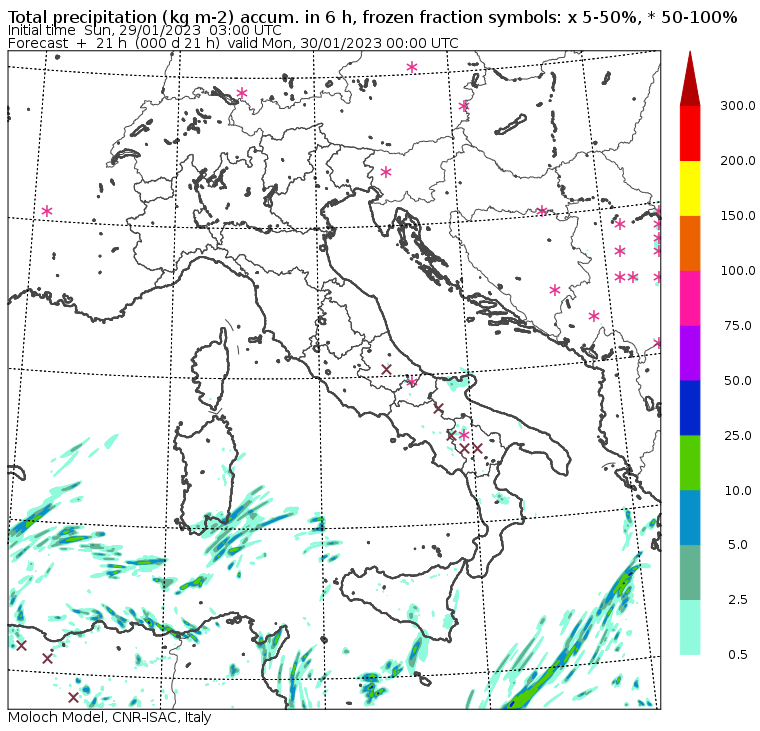This screenshot has width=760, height=731.
Task: Click the dark red arrow atop colorbar
Action: click(x=690, y=79)
